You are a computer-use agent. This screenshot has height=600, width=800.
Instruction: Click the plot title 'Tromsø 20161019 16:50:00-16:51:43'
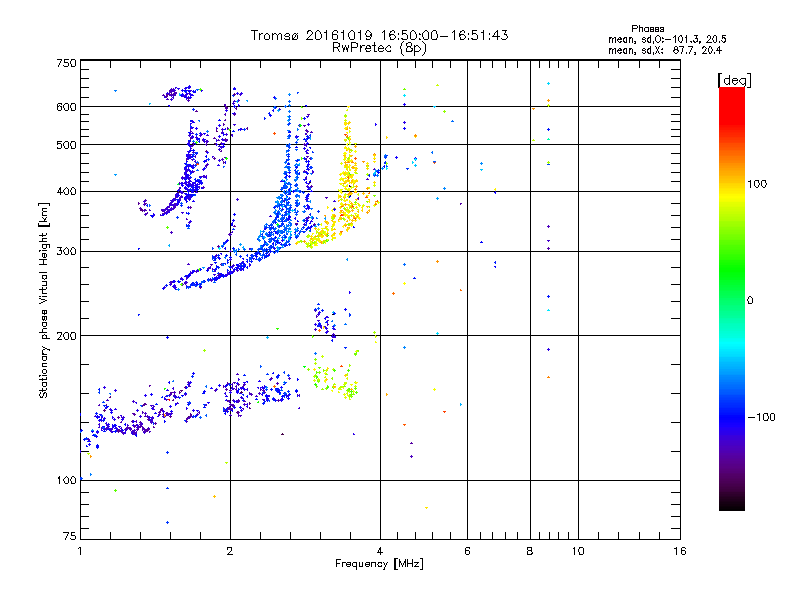click(x=379, y=35)
